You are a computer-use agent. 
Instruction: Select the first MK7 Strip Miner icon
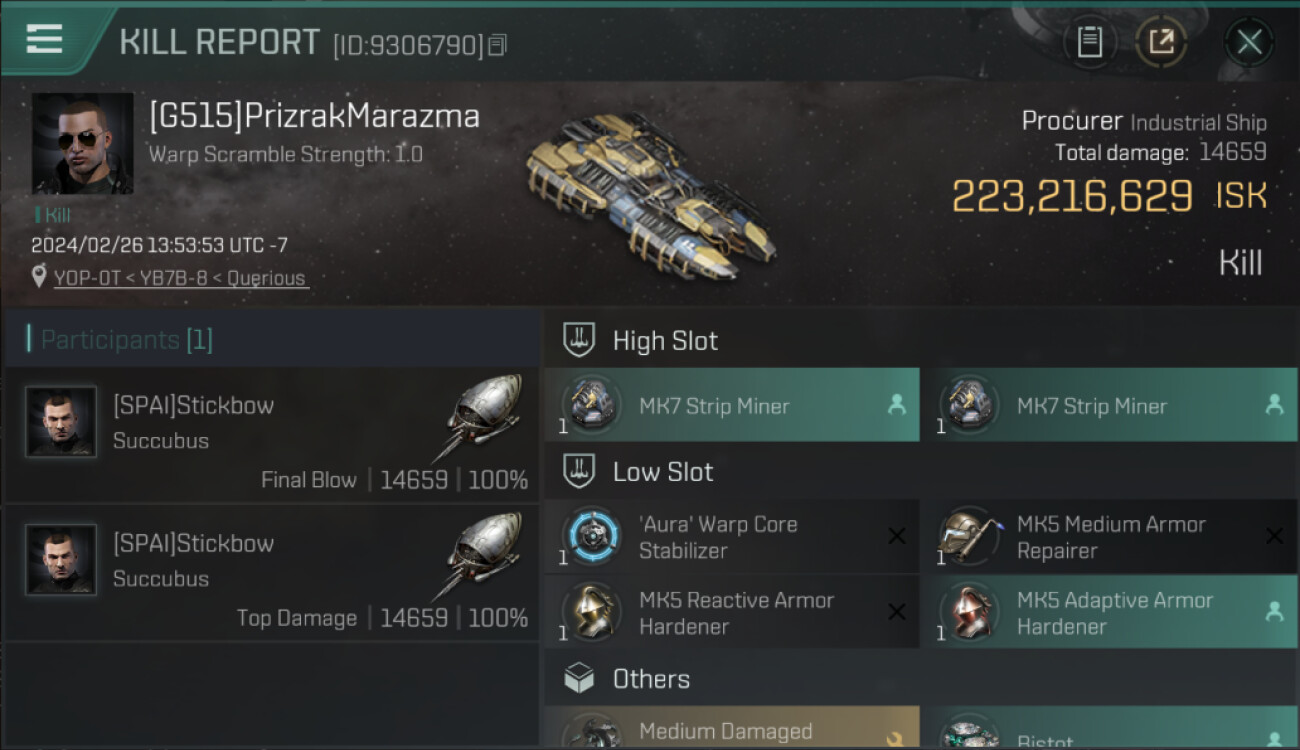pos(591,405)
